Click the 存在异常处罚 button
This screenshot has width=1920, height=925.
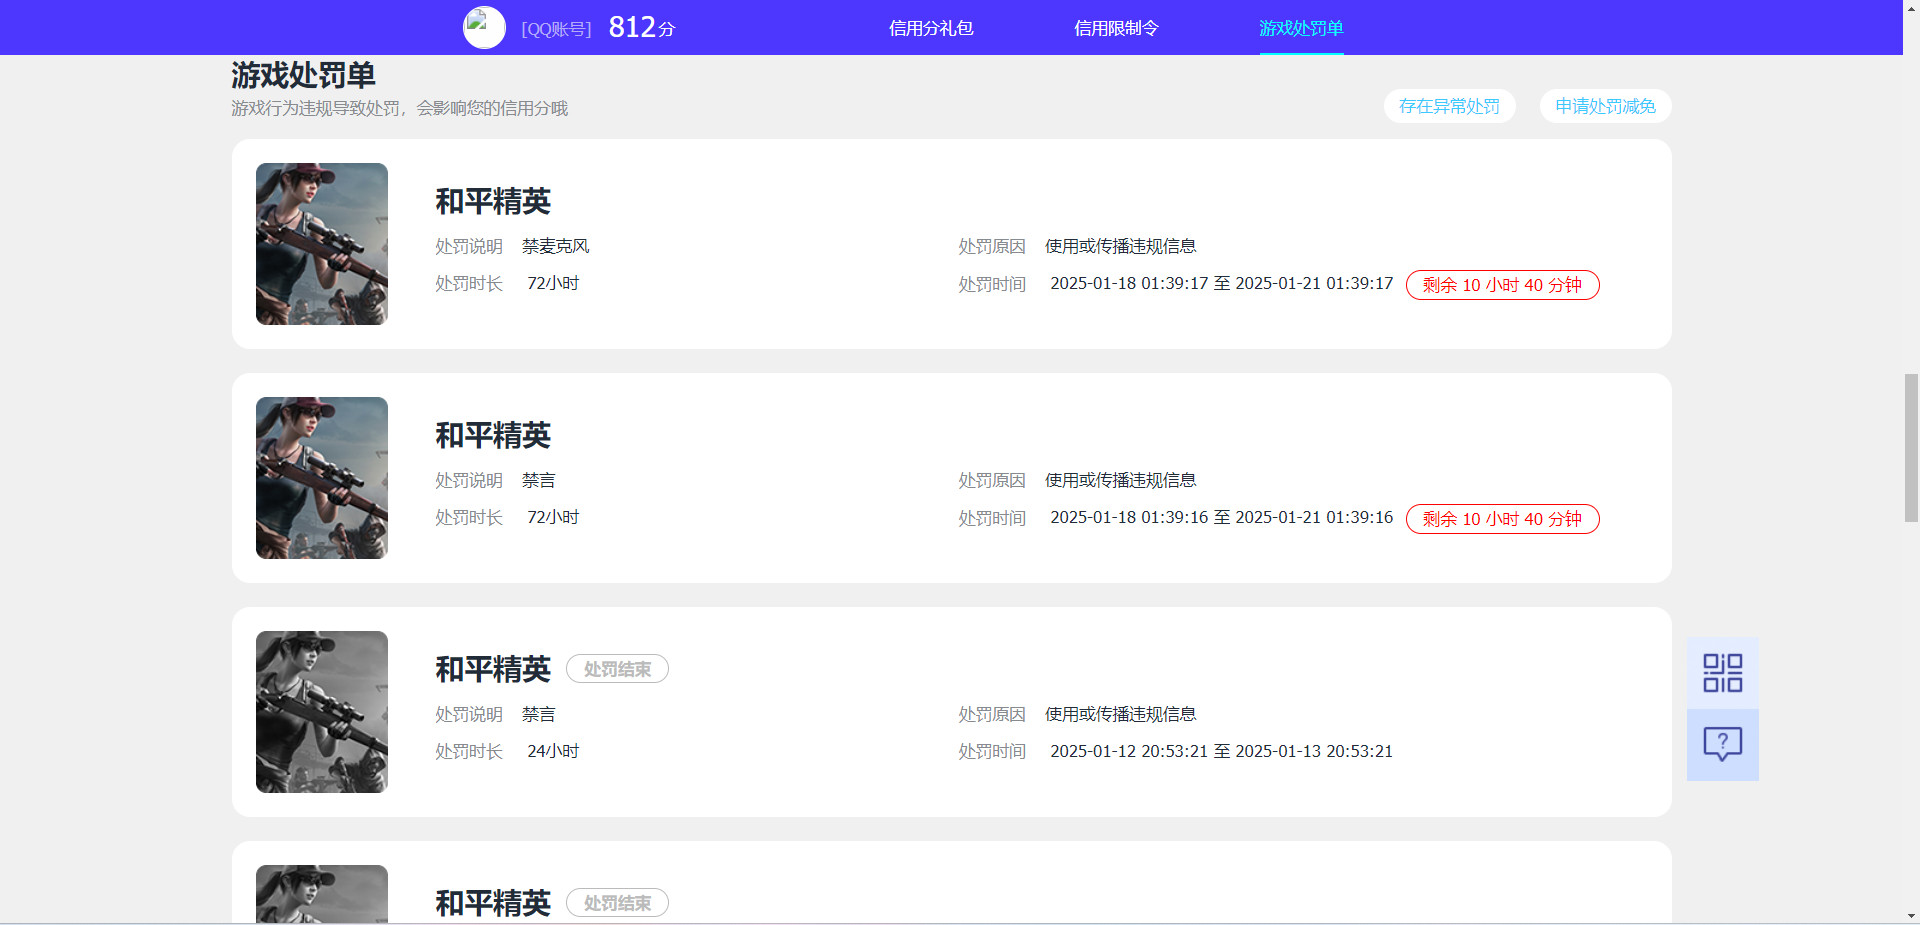(x=1449, y=106)
